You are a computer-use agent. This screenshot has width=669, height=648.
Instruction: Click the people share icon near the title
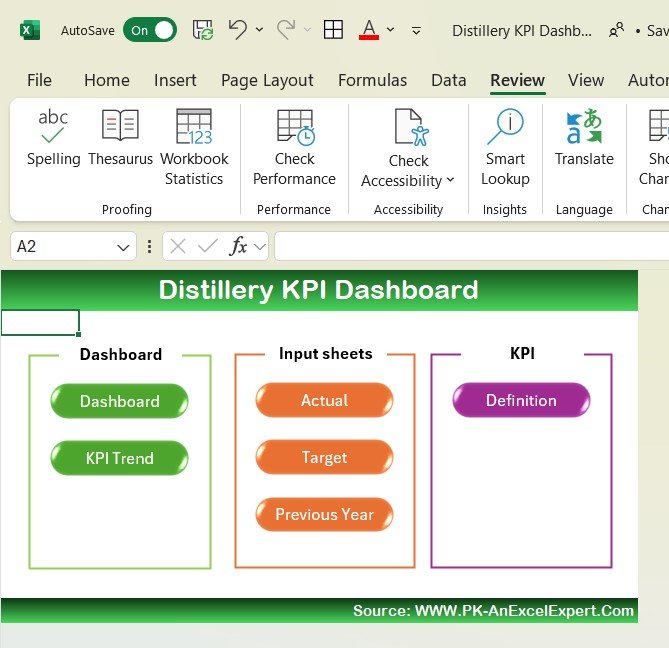(x=616, y=30)
